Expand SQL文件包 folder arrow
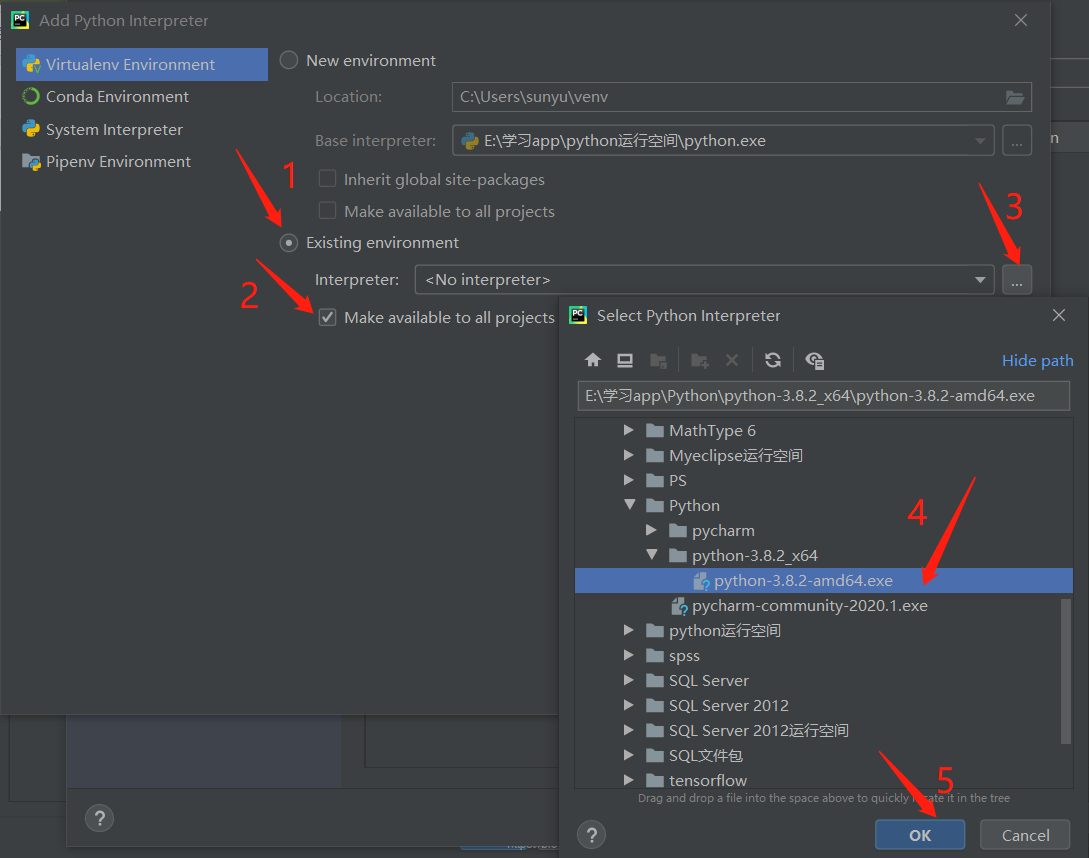The height and width of the screenshot is (858, 1089). (629, 755)
